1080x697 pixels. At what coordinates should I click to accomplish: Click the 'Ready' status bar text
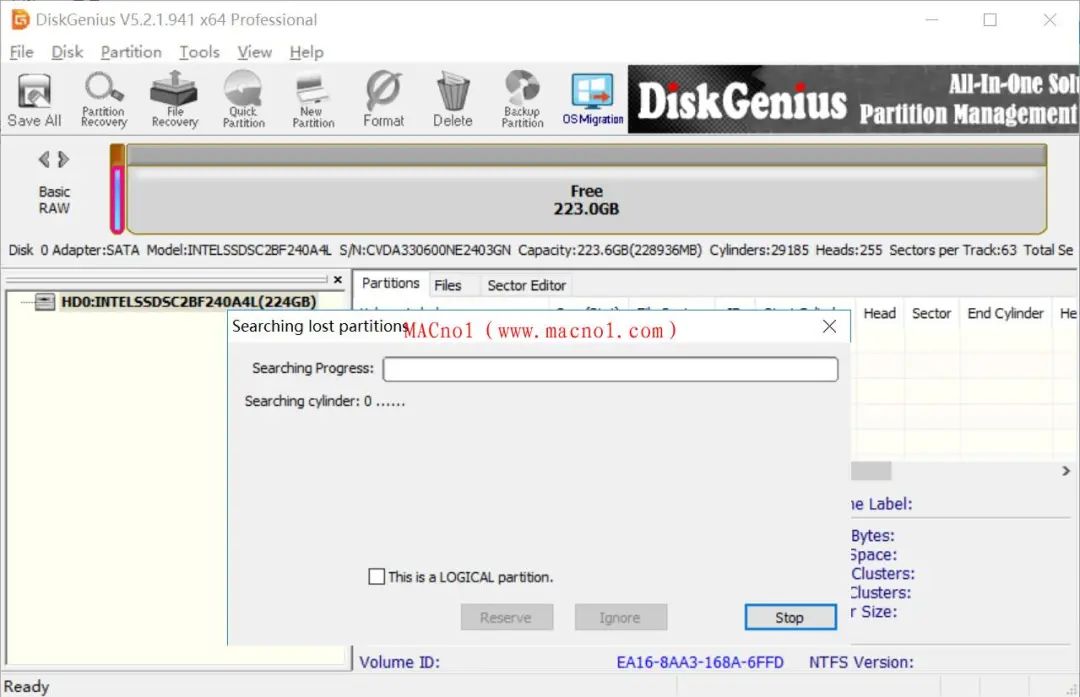click(x=26, y=687)
